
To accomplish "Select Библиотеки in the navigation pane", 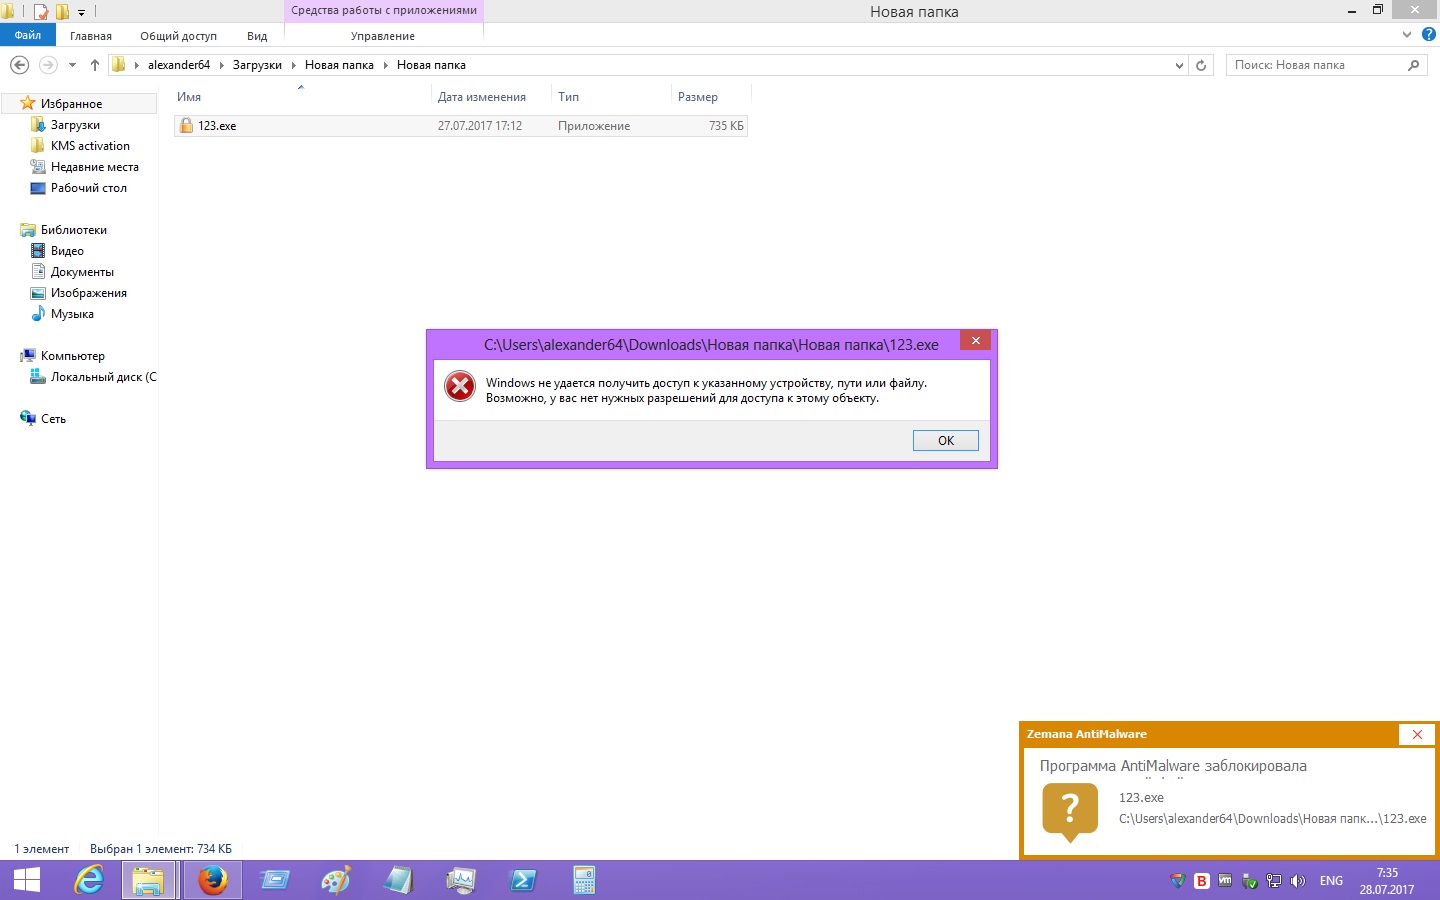I will pos(73,230).
